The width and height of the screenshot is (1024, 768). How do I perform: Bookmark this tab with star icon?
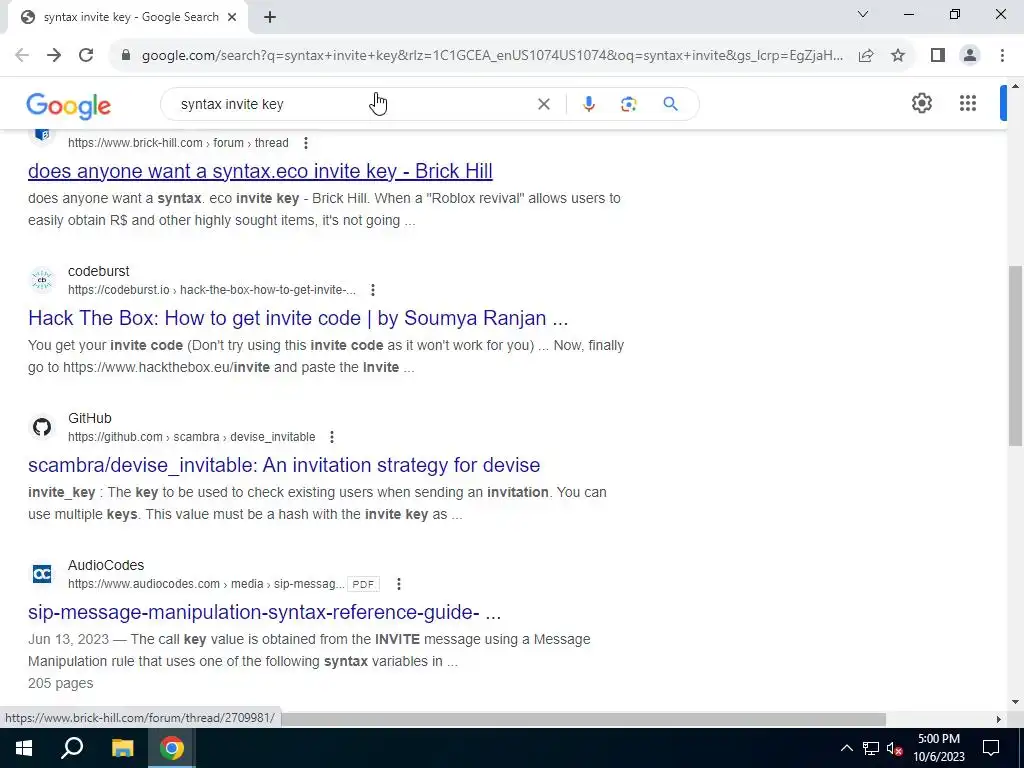coord(898,56)
